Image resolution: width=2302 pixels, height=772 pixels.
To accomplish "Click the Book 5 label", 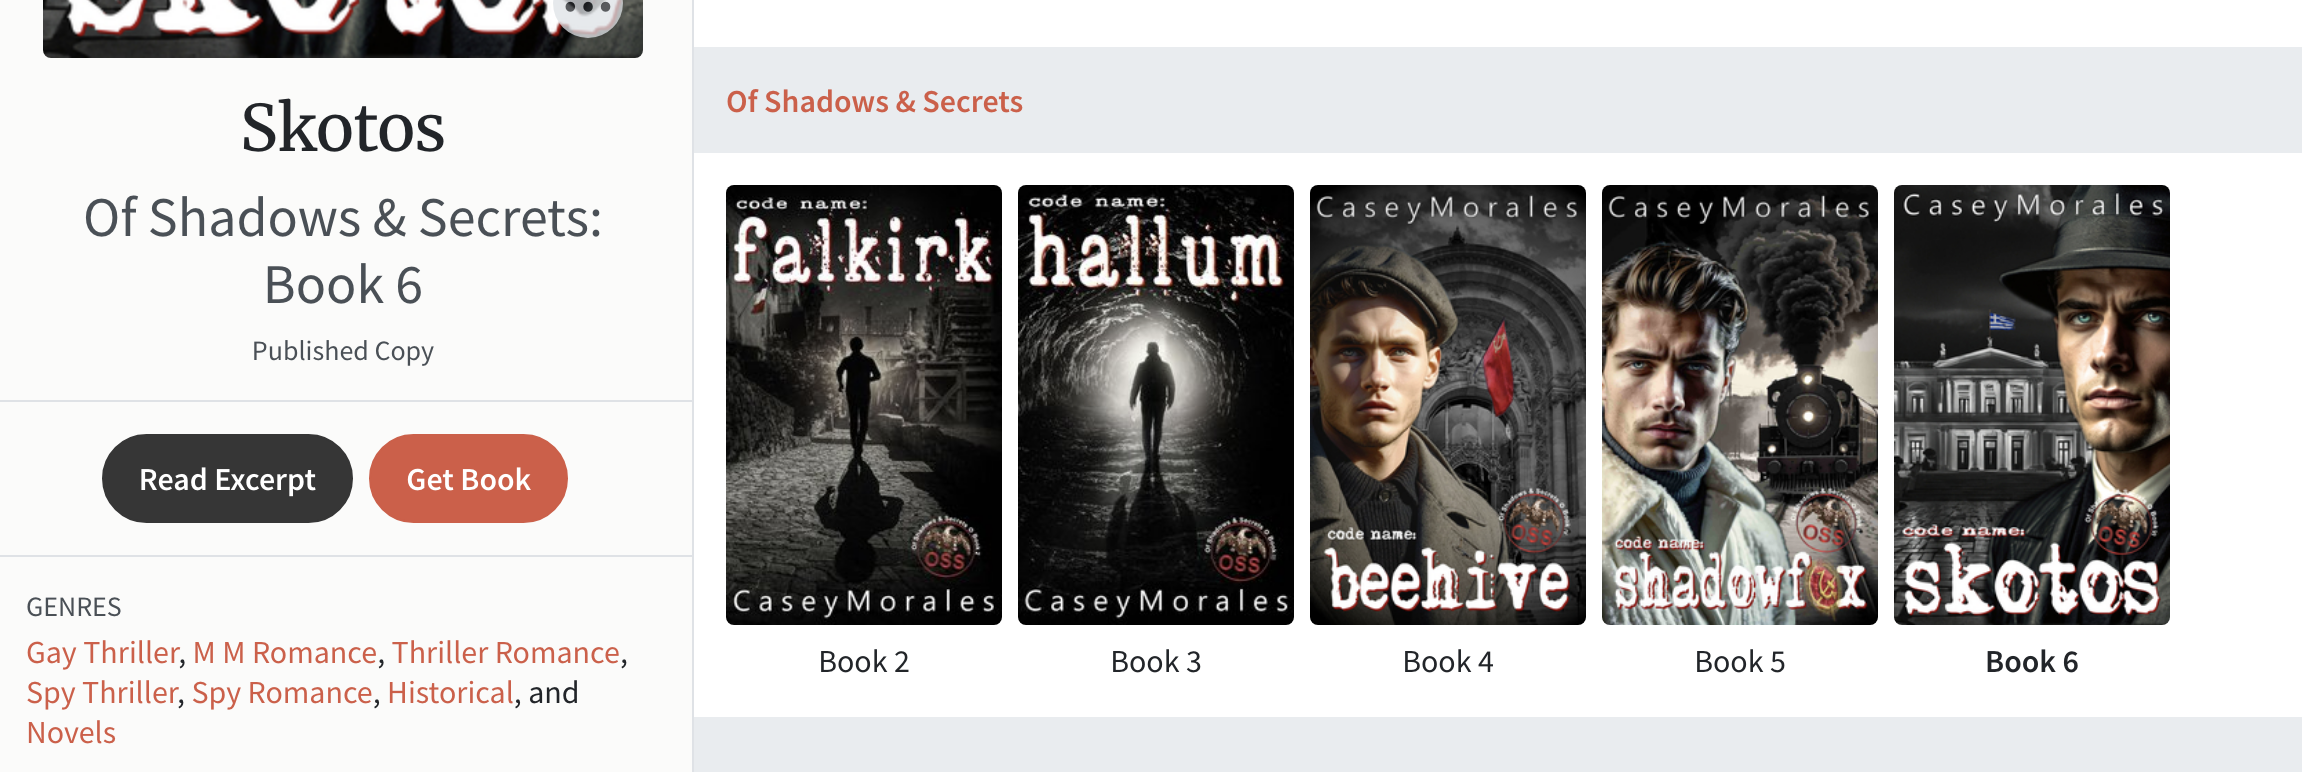I will [1740, 662].
